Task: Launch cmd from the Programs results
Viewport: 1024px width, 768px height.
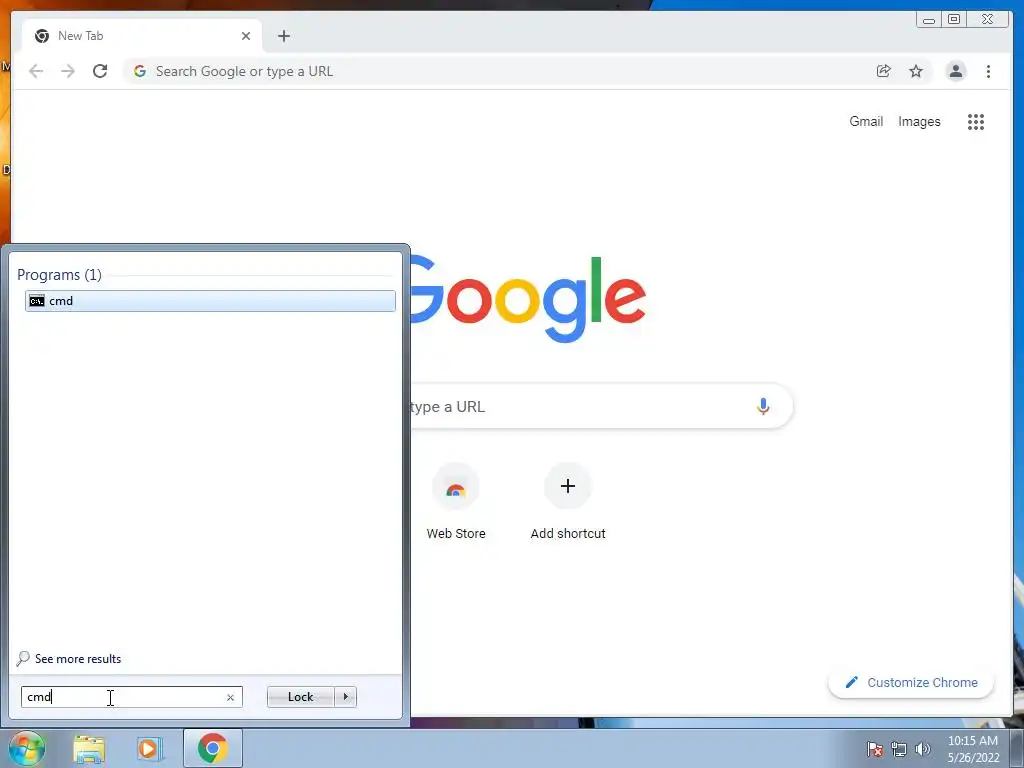Action: (x=210, y=301)
